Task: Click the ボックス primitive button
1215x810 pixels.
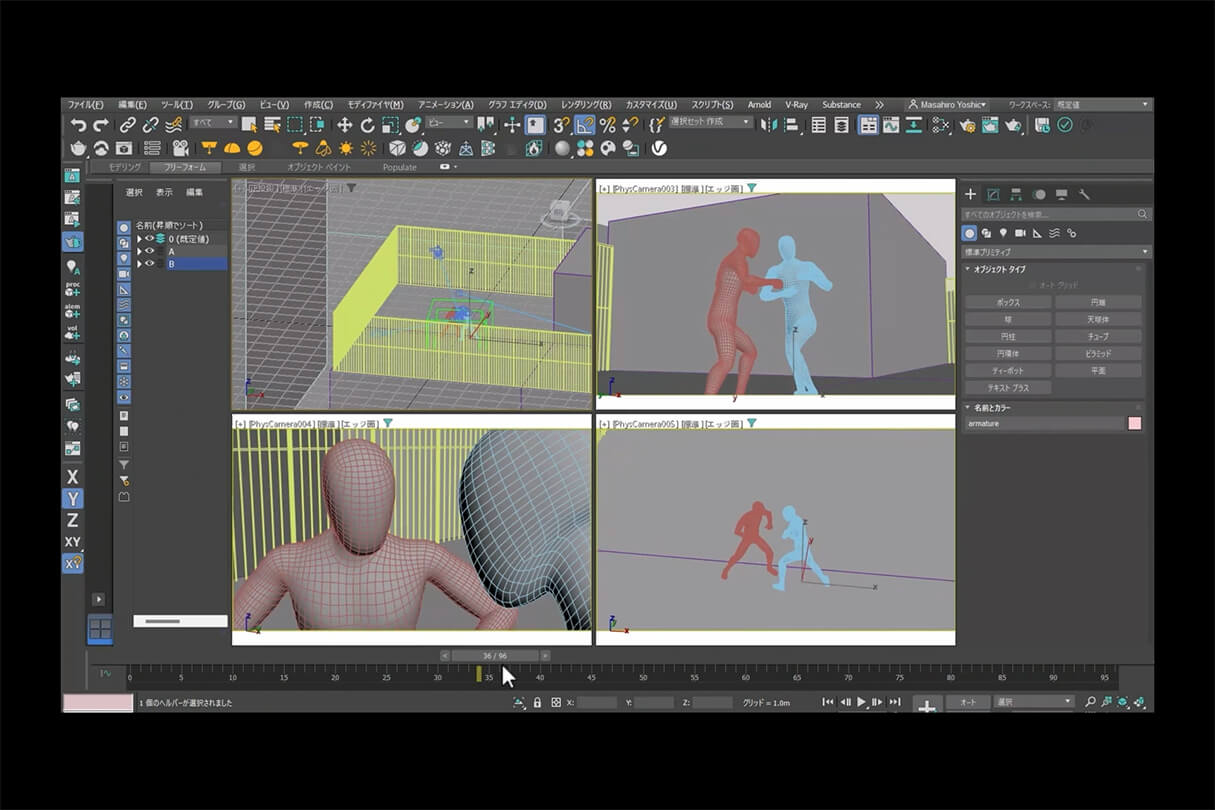Action: (x=1009, y=301)
